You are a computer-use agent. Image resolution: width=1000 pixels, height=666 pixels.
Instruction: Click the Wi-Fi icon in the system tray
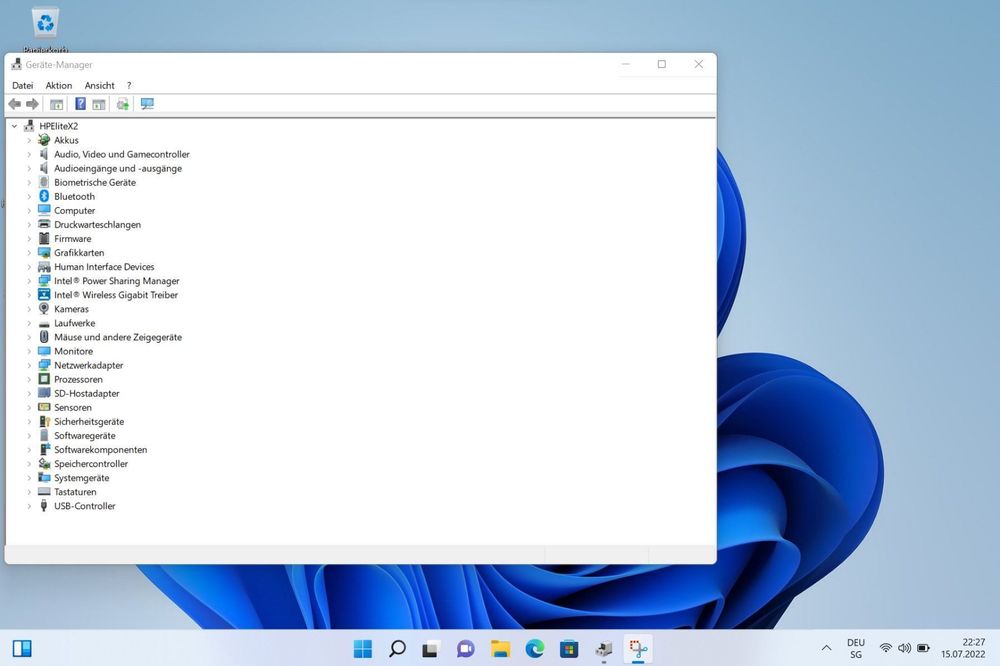tap(885, 649)
